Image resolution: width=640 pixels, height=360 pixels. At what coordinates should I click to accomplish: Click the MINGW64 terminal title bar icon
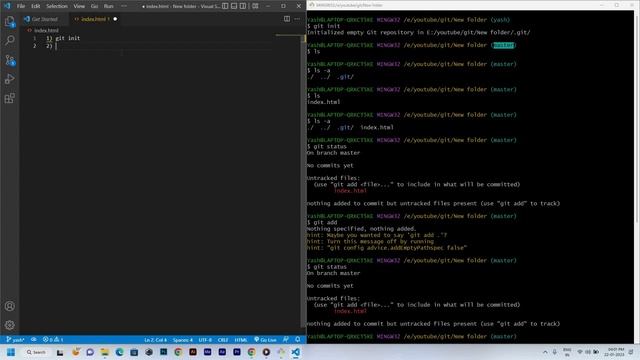click(x=312, y=5)
